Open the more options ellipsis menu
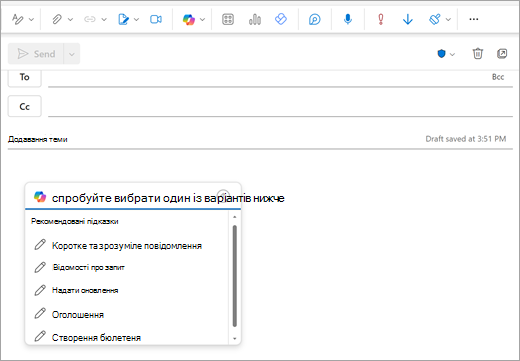Viewport: 520px width, 361px height. pos(474,19)
